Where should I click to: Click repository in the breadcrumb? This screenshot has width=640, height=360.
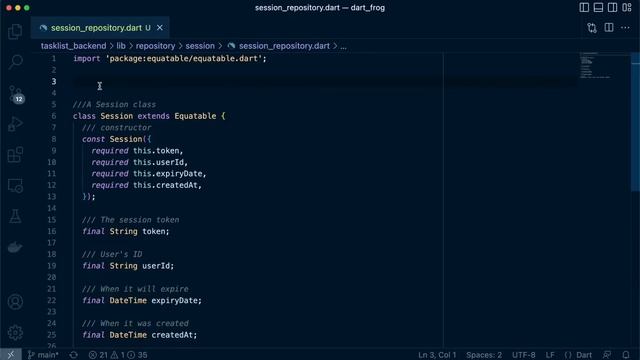(x=155, y=46)
